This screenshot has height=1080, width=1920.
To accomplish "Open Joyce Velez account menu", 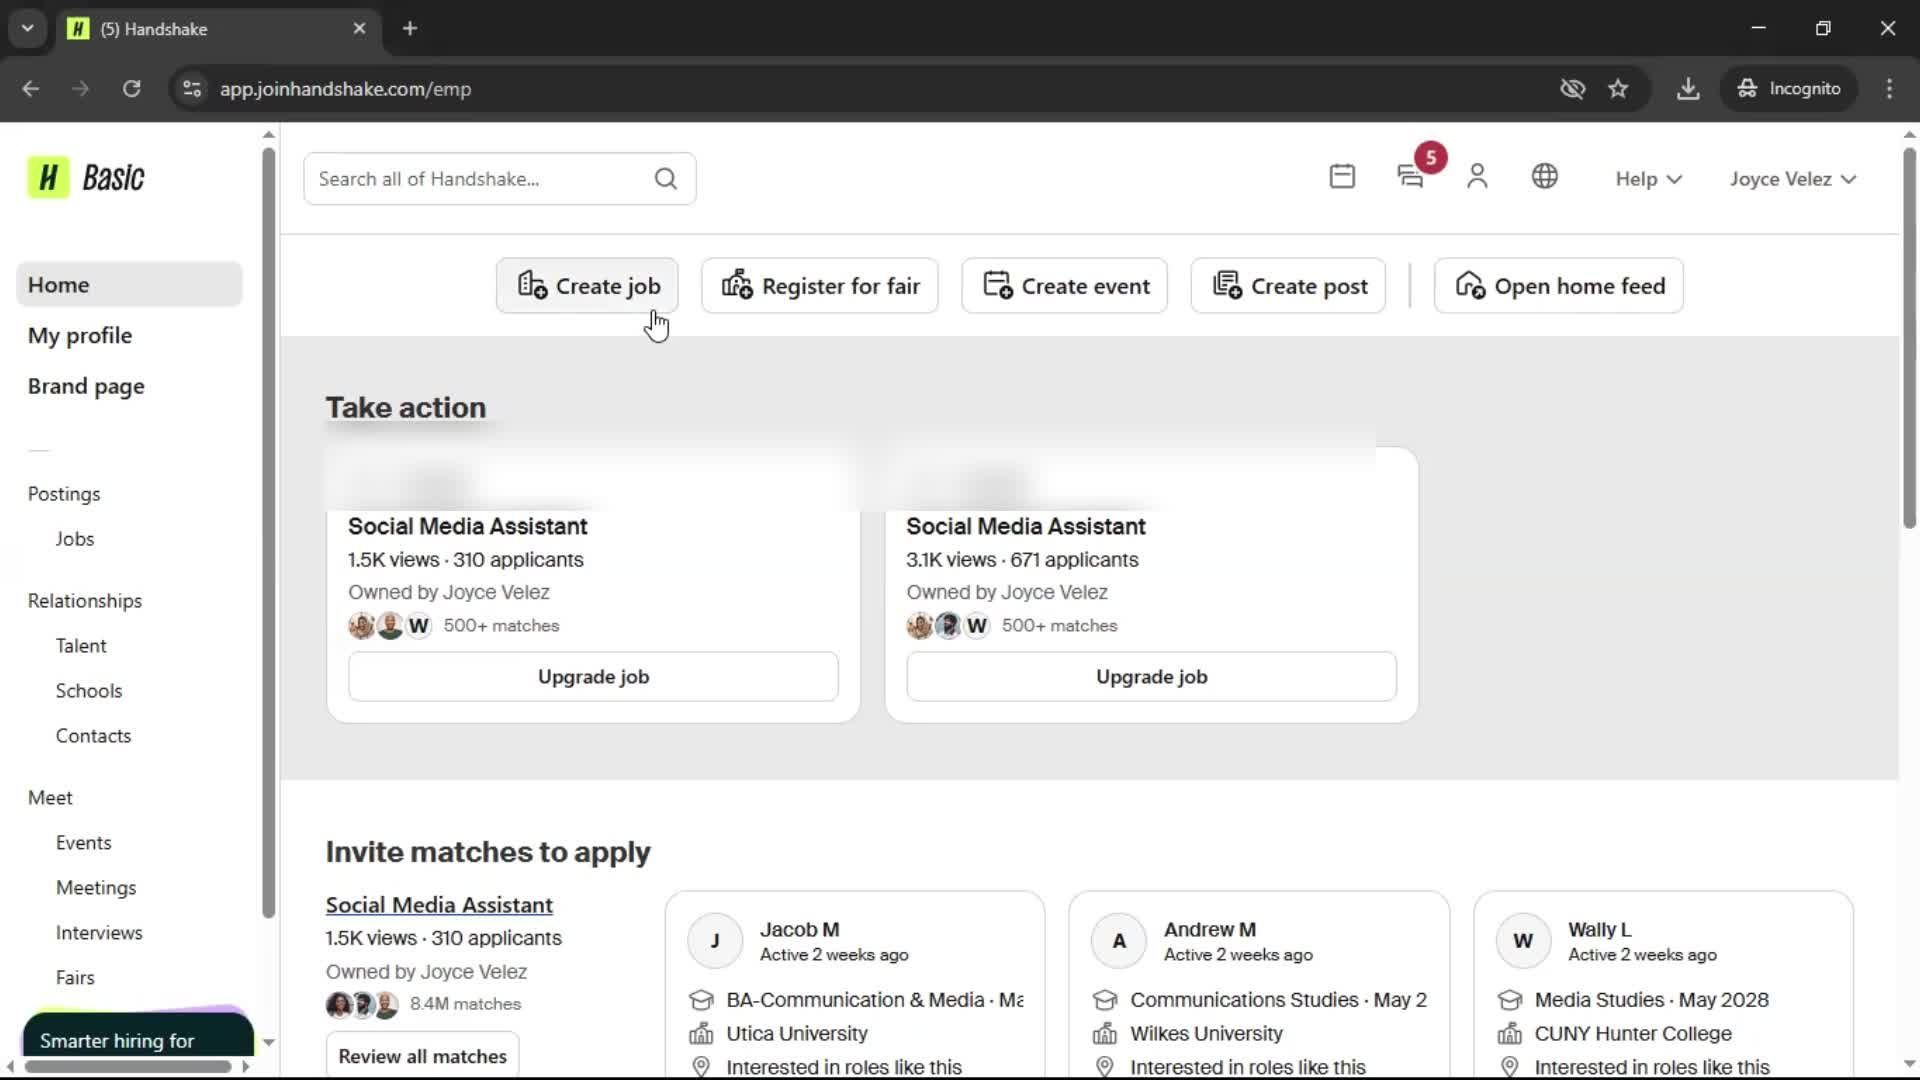I will pyautogui.click(x=1793, y=179).
